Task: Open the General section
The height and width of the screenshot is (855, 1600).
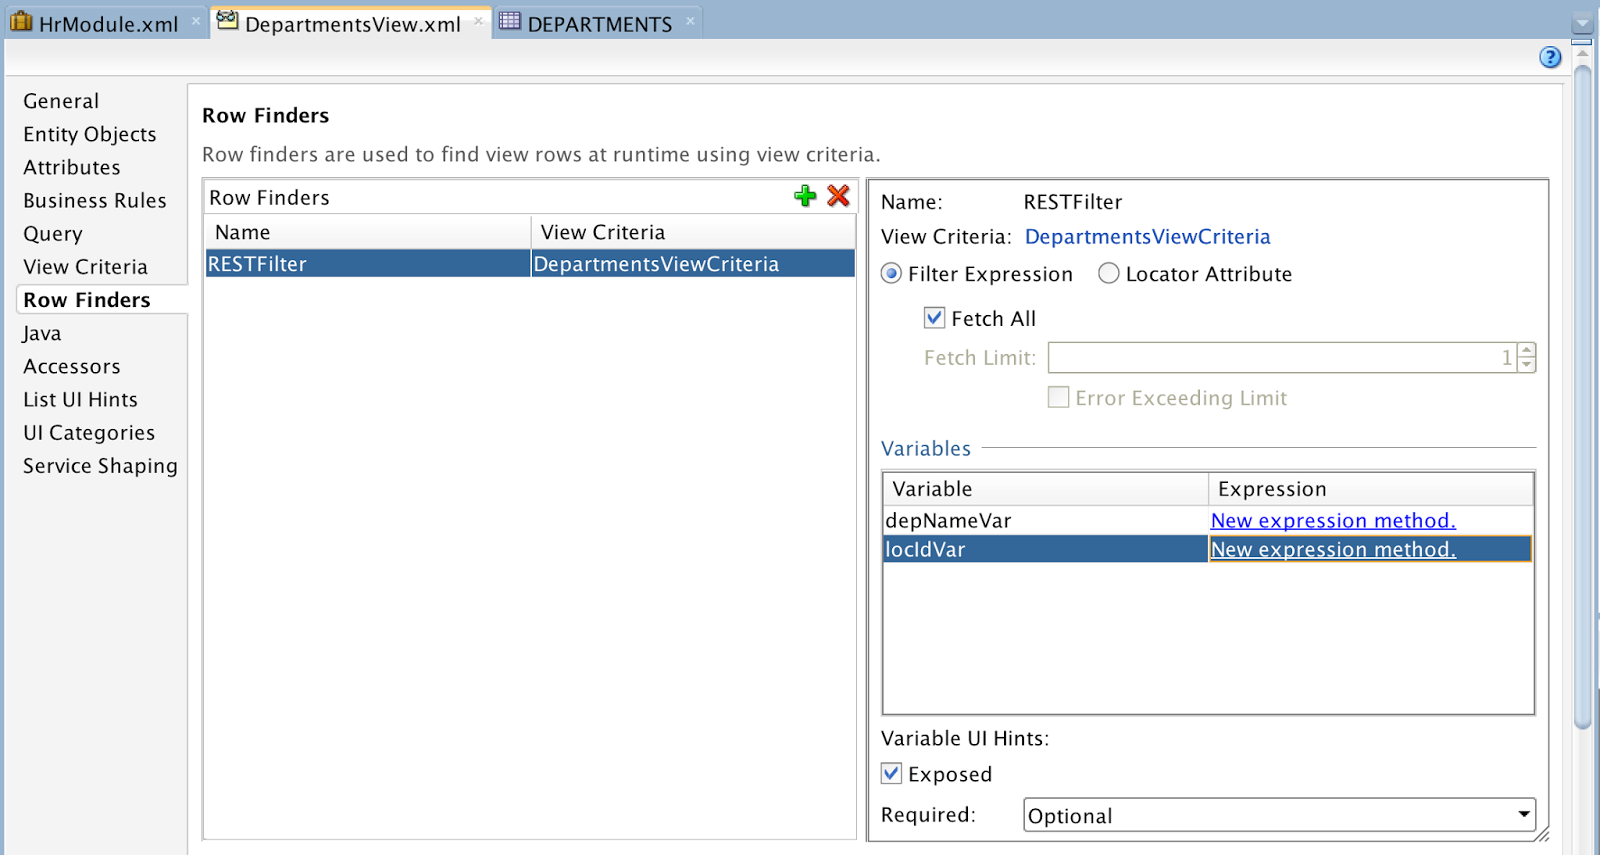Action: (x=61, y=101)
